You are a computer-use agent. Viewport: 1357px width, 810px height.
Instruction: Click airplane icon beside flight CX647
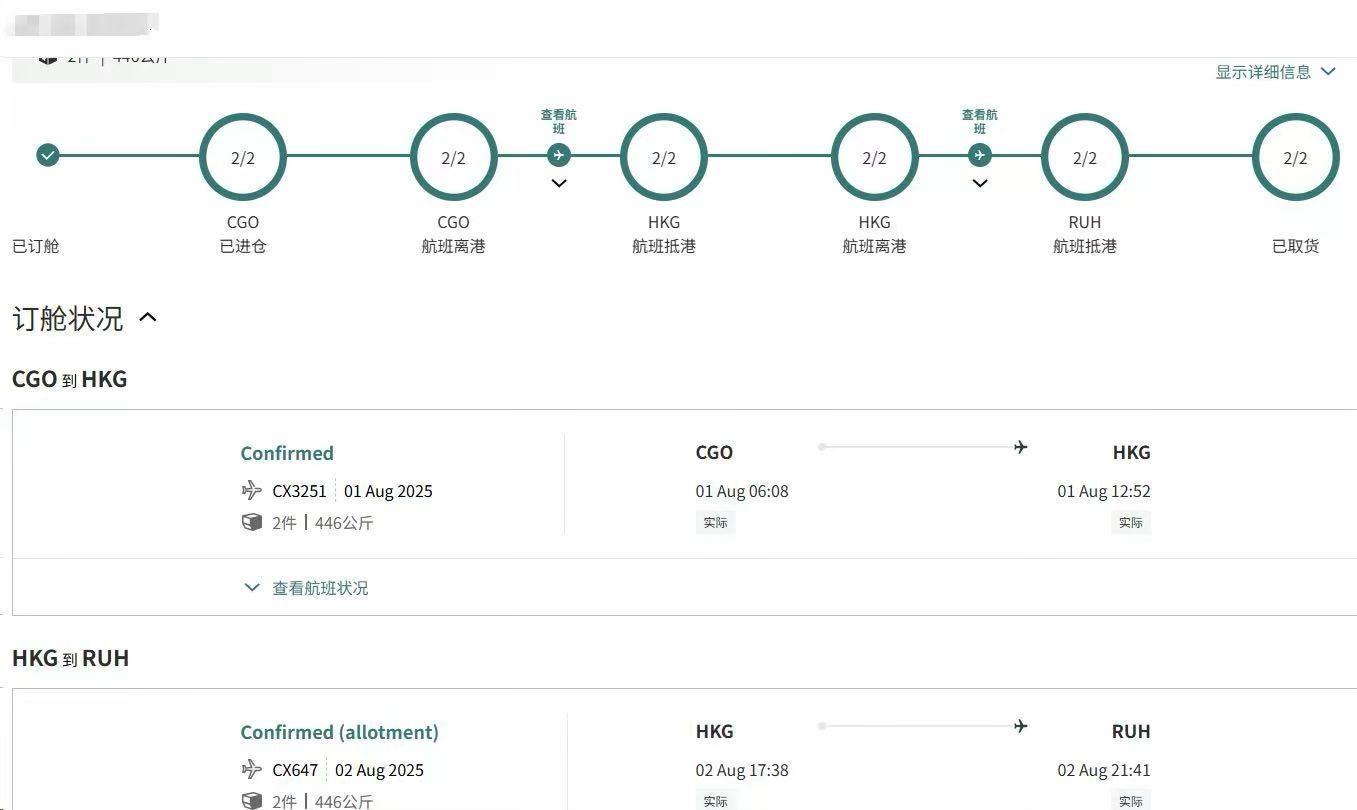click(x=252, y=770)
